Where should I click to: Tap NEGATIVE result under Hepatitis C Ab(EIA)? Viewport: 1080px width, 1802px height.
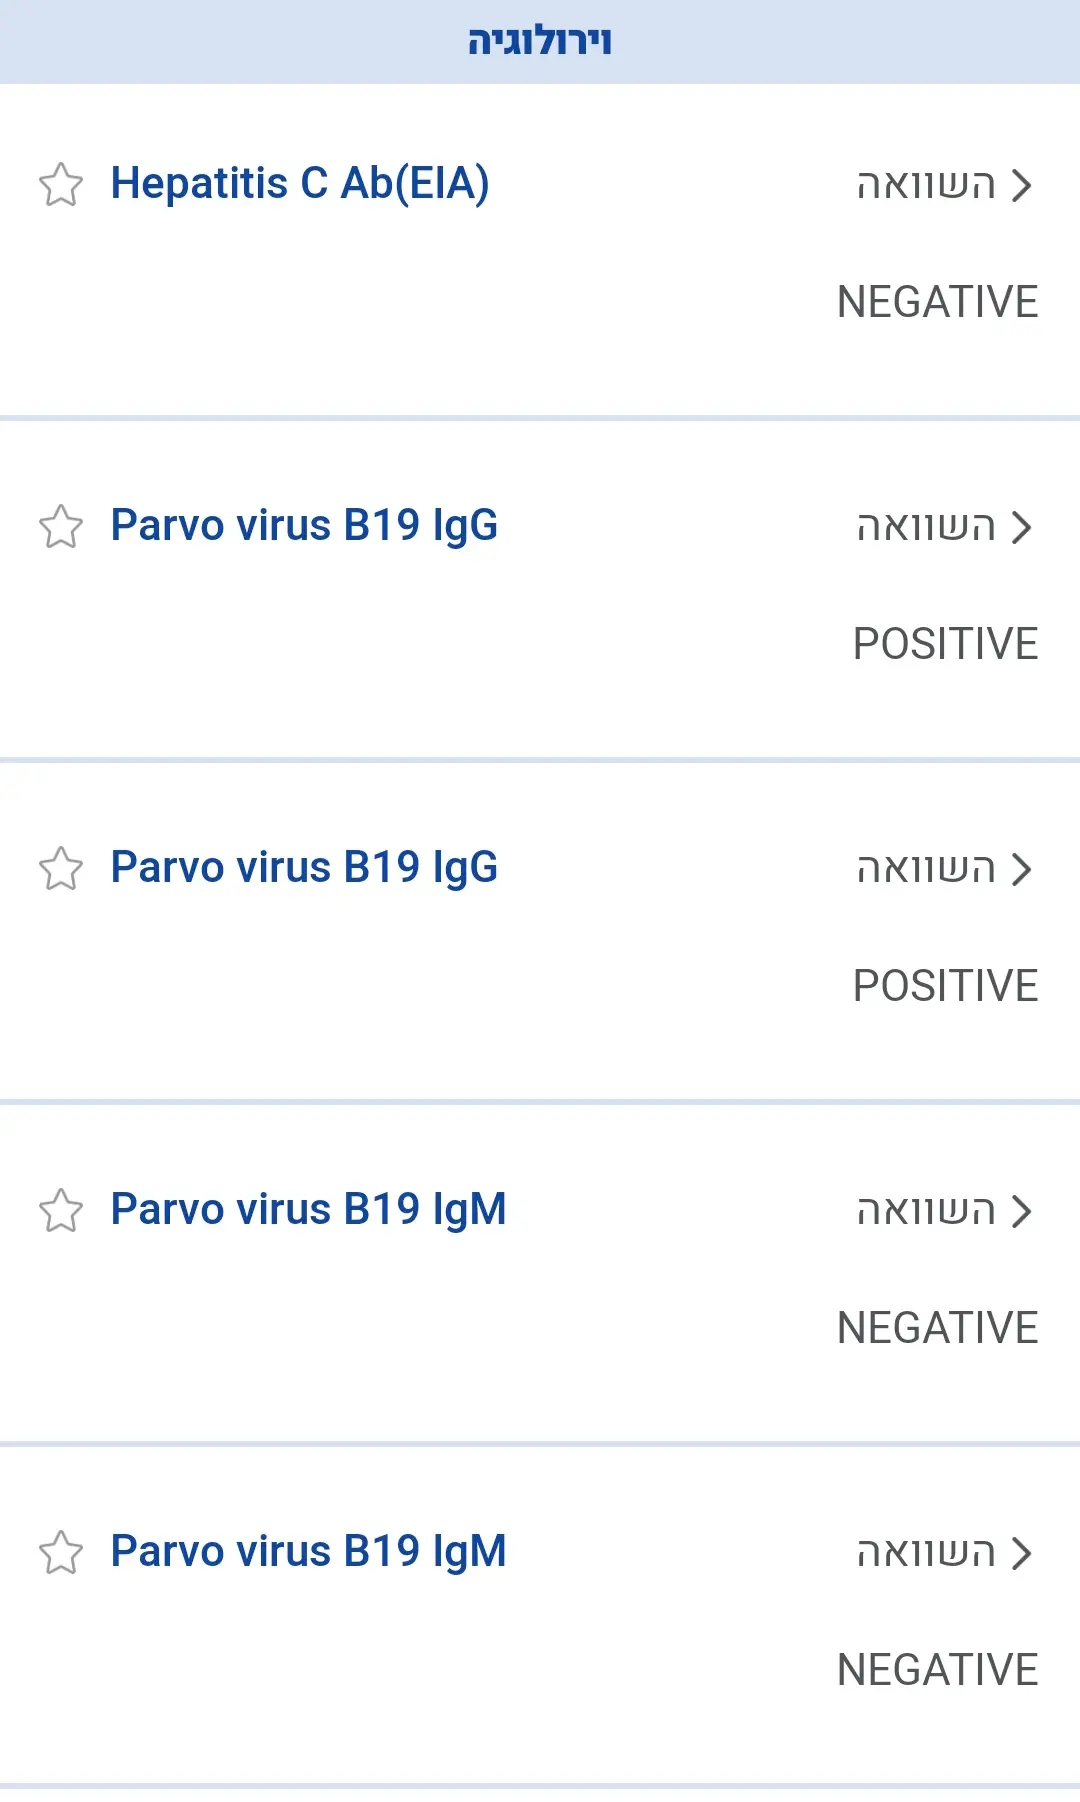point(937,302)
